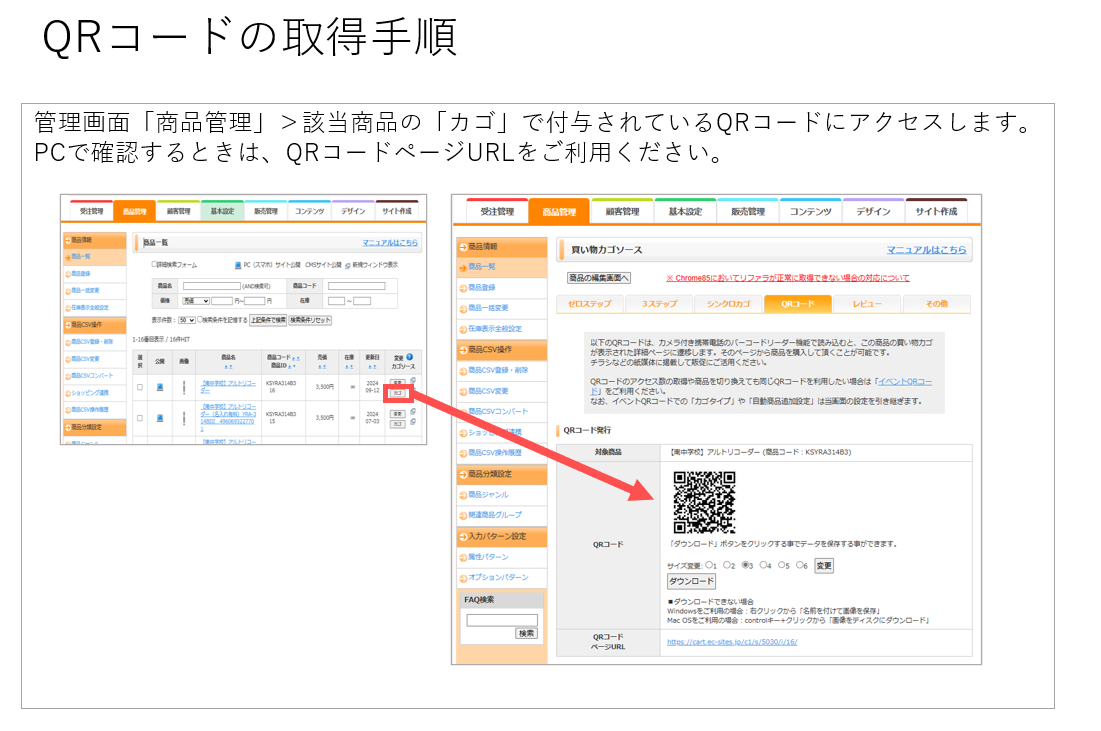
Task: Click the 商品名 search field
Action: pos(211,286)
